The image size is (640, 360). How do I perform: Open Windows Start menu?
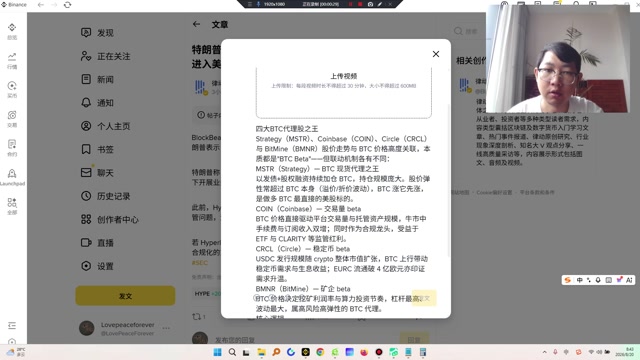pos(218,352)
